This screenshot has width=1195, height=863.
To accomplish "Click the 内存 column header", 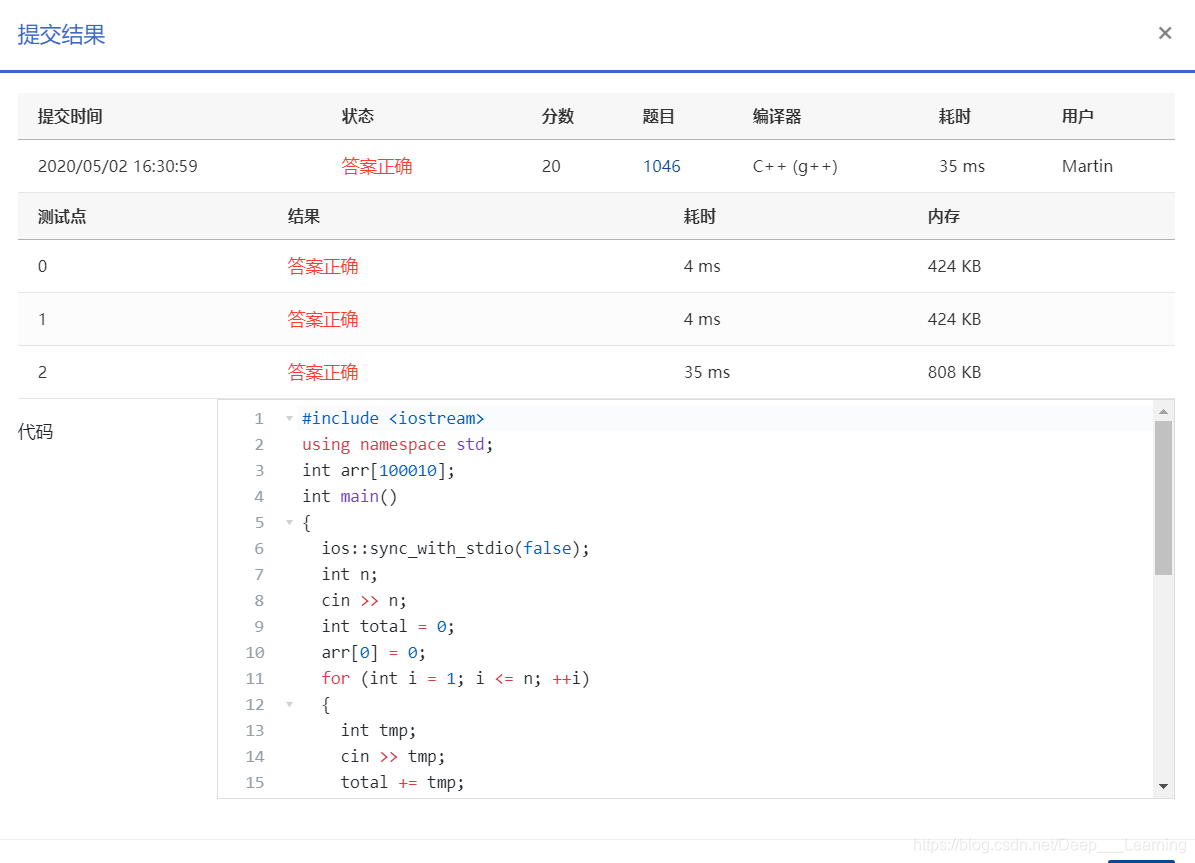I will (x=943, y=216).
